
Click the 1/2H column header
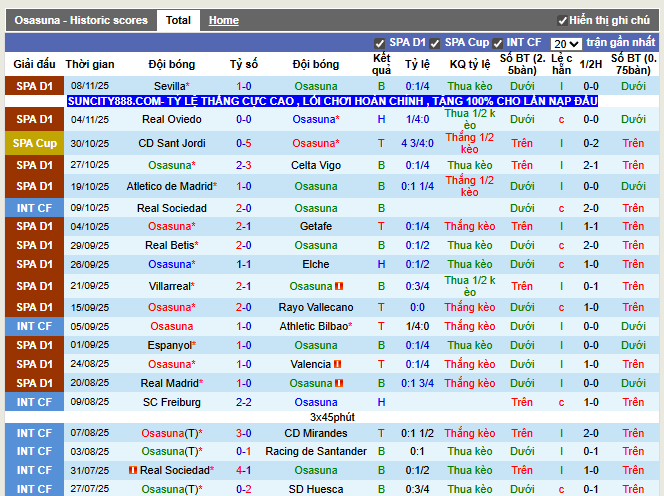591,64
